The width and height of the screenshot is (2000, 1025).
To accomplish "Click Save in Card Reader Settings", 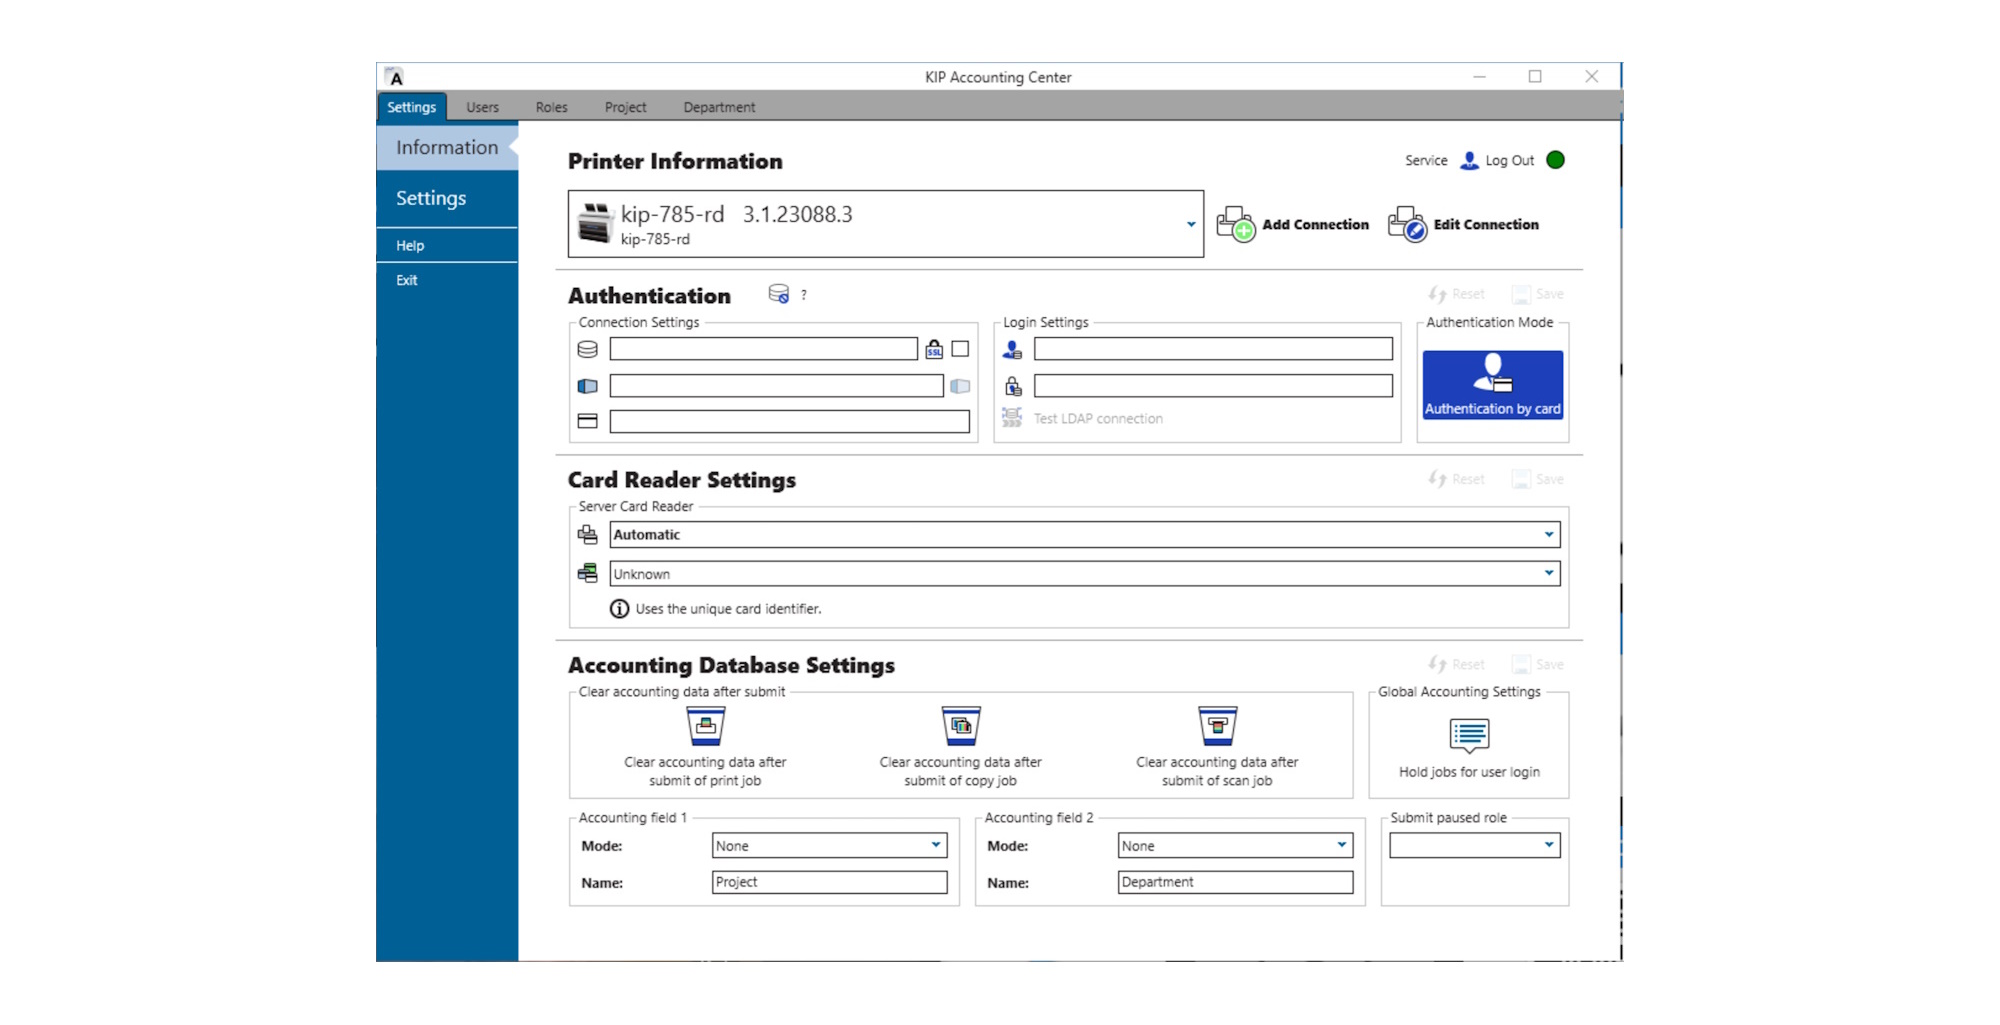I will (1538, 479).
